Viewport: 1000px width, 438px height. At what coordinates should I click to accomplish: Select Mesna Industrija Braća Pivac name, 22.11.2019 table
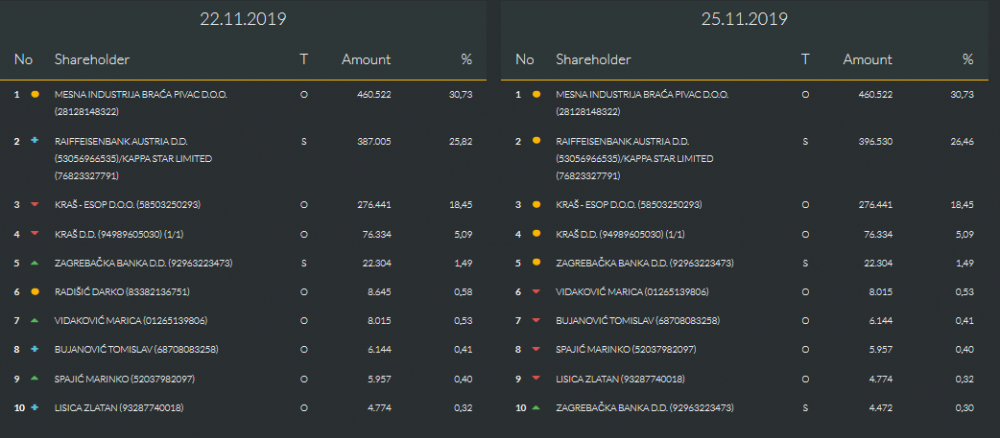[x=141, y=103]
